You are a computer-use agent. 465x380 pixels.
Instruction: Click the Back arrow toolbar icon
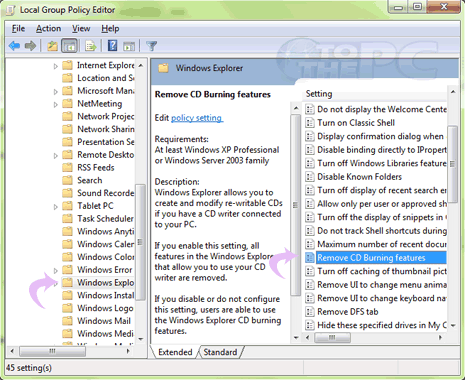14,46
